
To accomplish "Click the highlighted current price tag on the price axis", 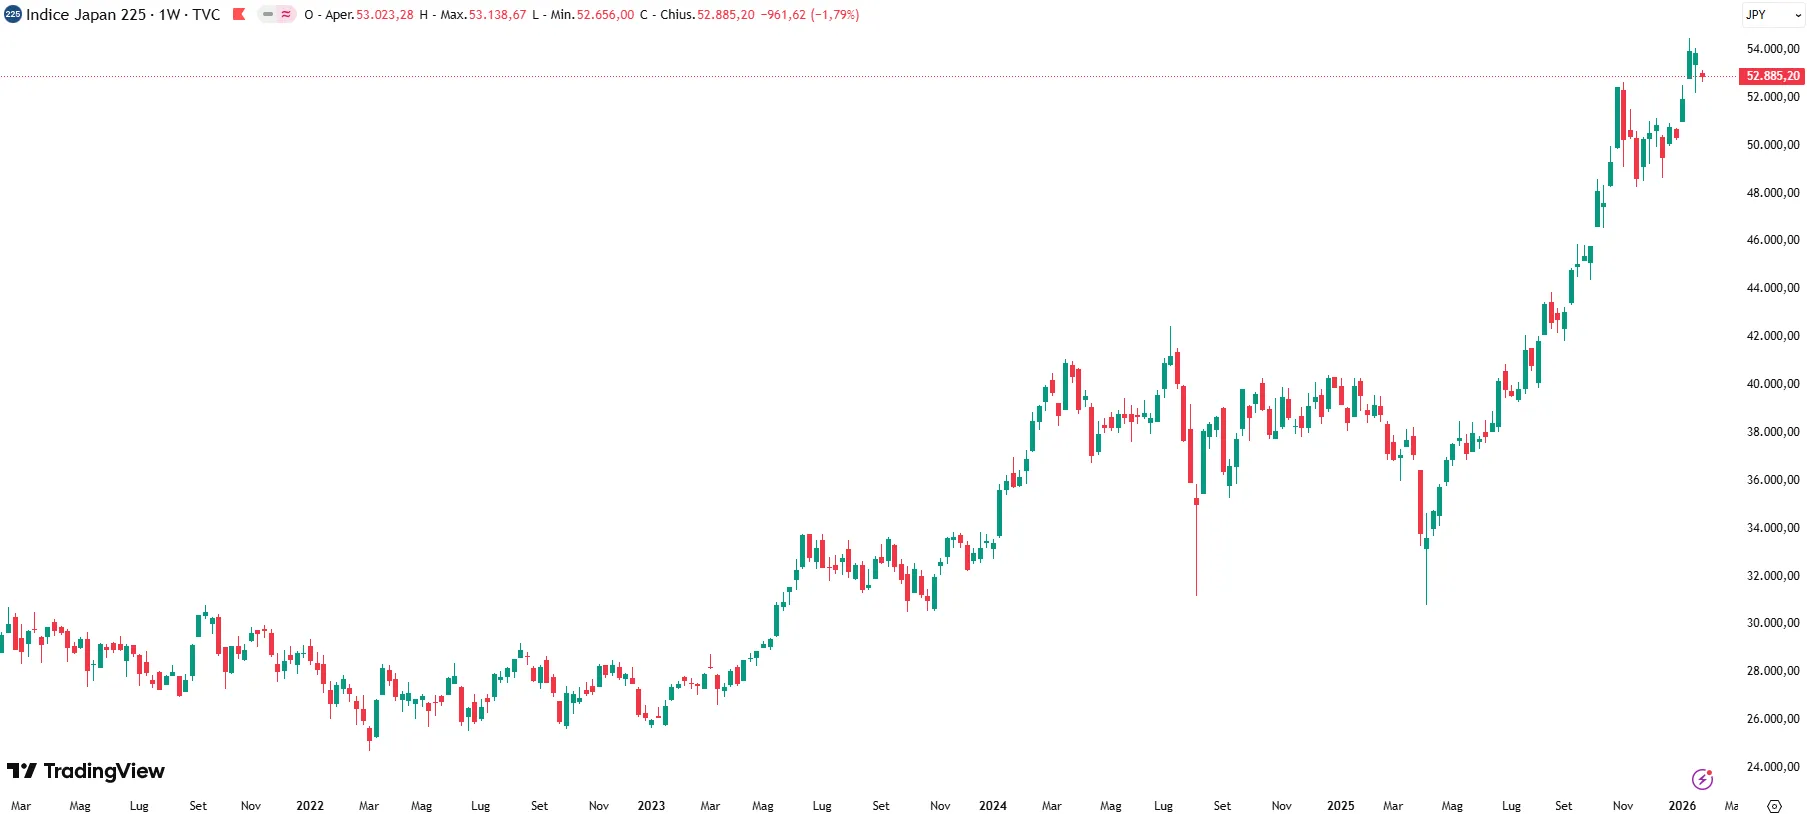I will pos(1772,76).
